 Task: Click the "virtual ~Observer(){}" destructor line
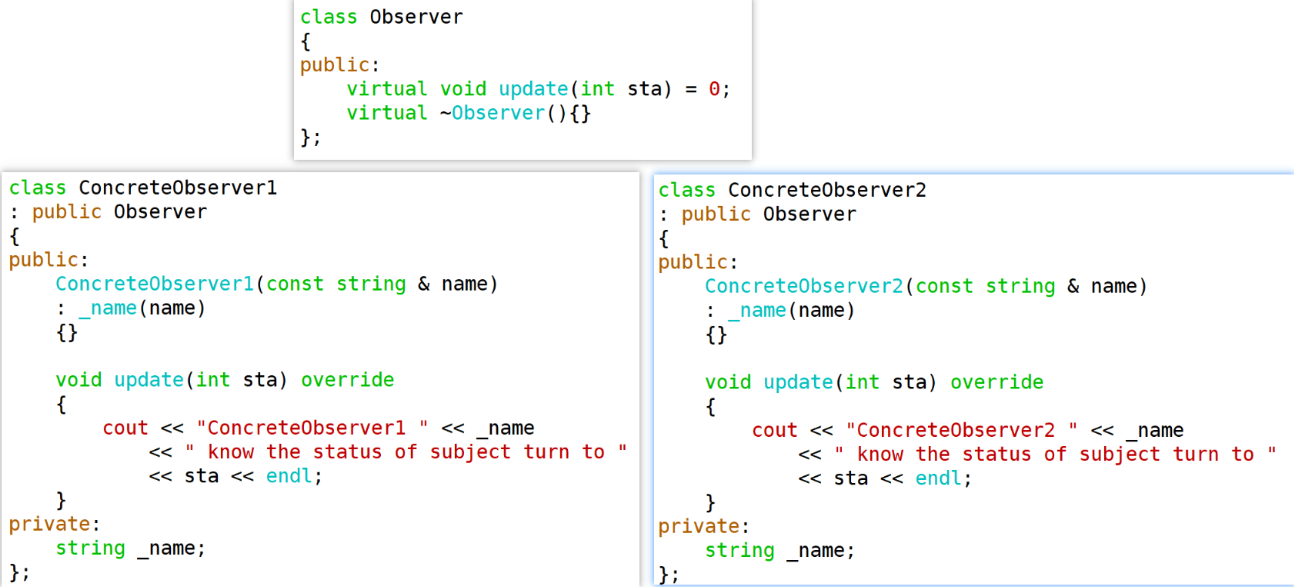click(x=469, y=113)
